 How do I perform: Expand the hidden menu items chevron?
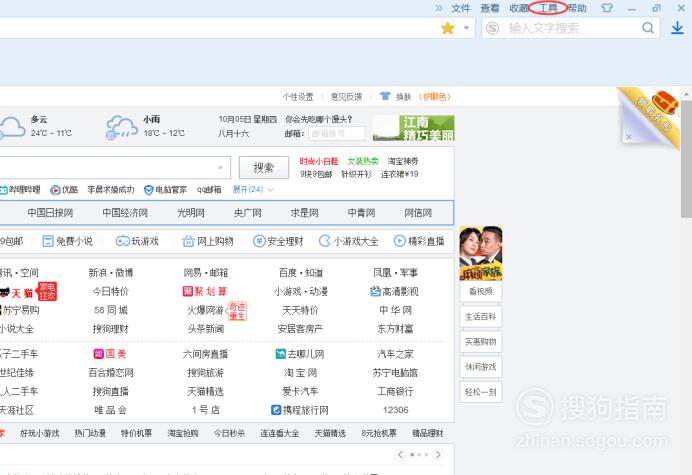coord(439,8)
